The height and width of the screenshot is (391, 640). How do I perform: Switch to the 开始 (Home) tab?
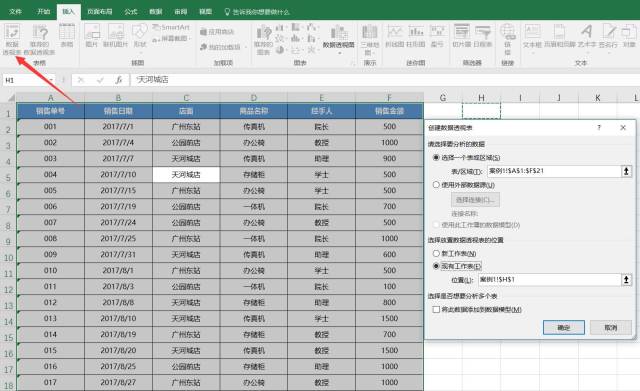(44, 11)
